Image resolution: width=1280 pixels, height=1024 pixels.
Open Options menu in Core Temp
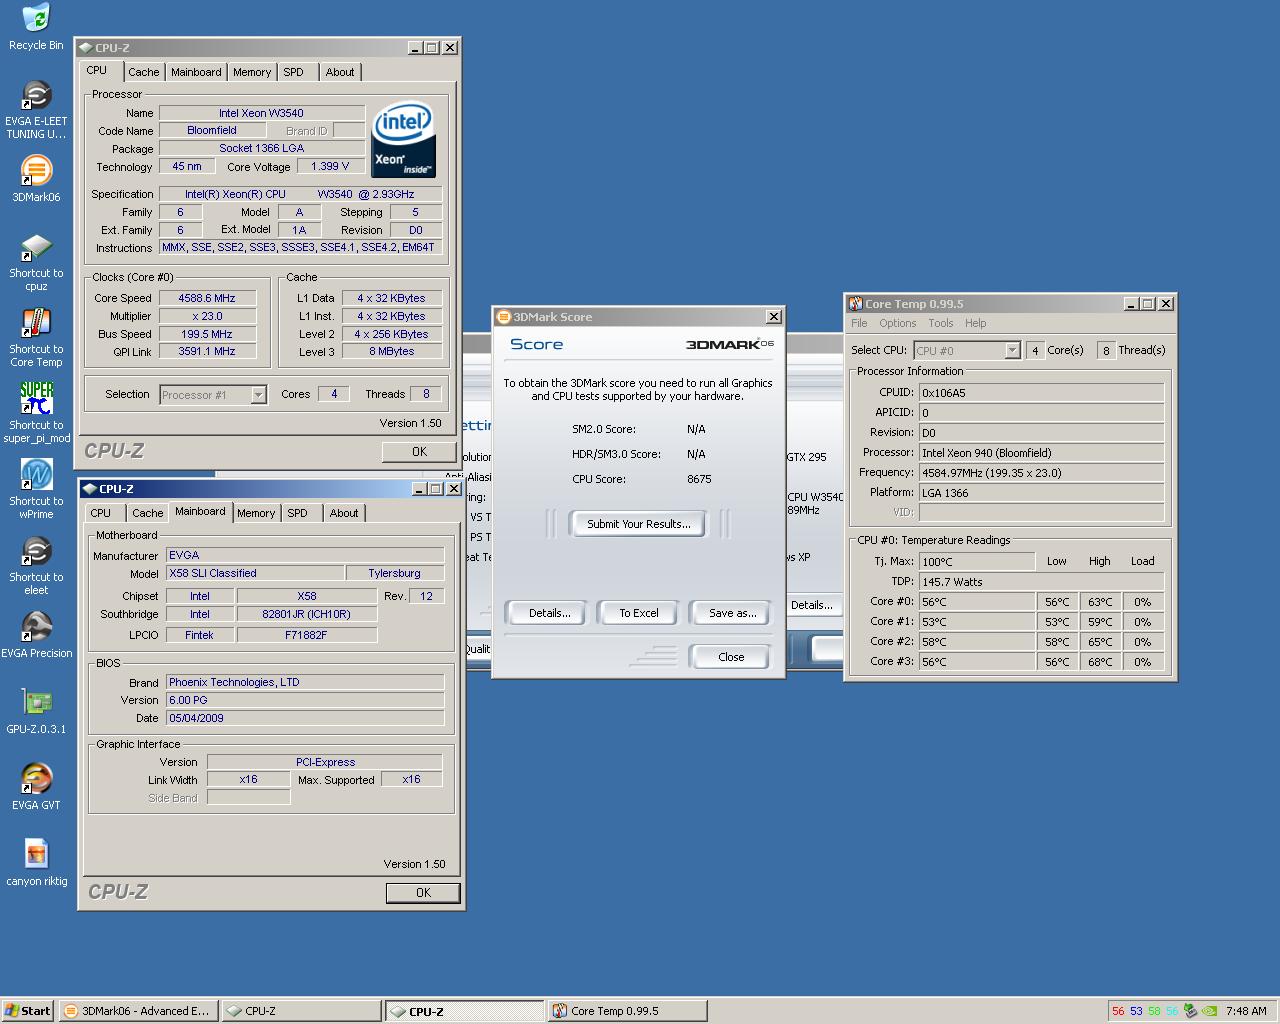[x=897, y=323]
